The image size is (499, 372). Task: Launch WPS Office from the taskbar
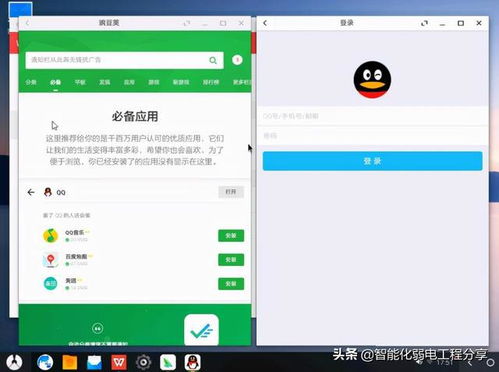click(x=119, y=362)
